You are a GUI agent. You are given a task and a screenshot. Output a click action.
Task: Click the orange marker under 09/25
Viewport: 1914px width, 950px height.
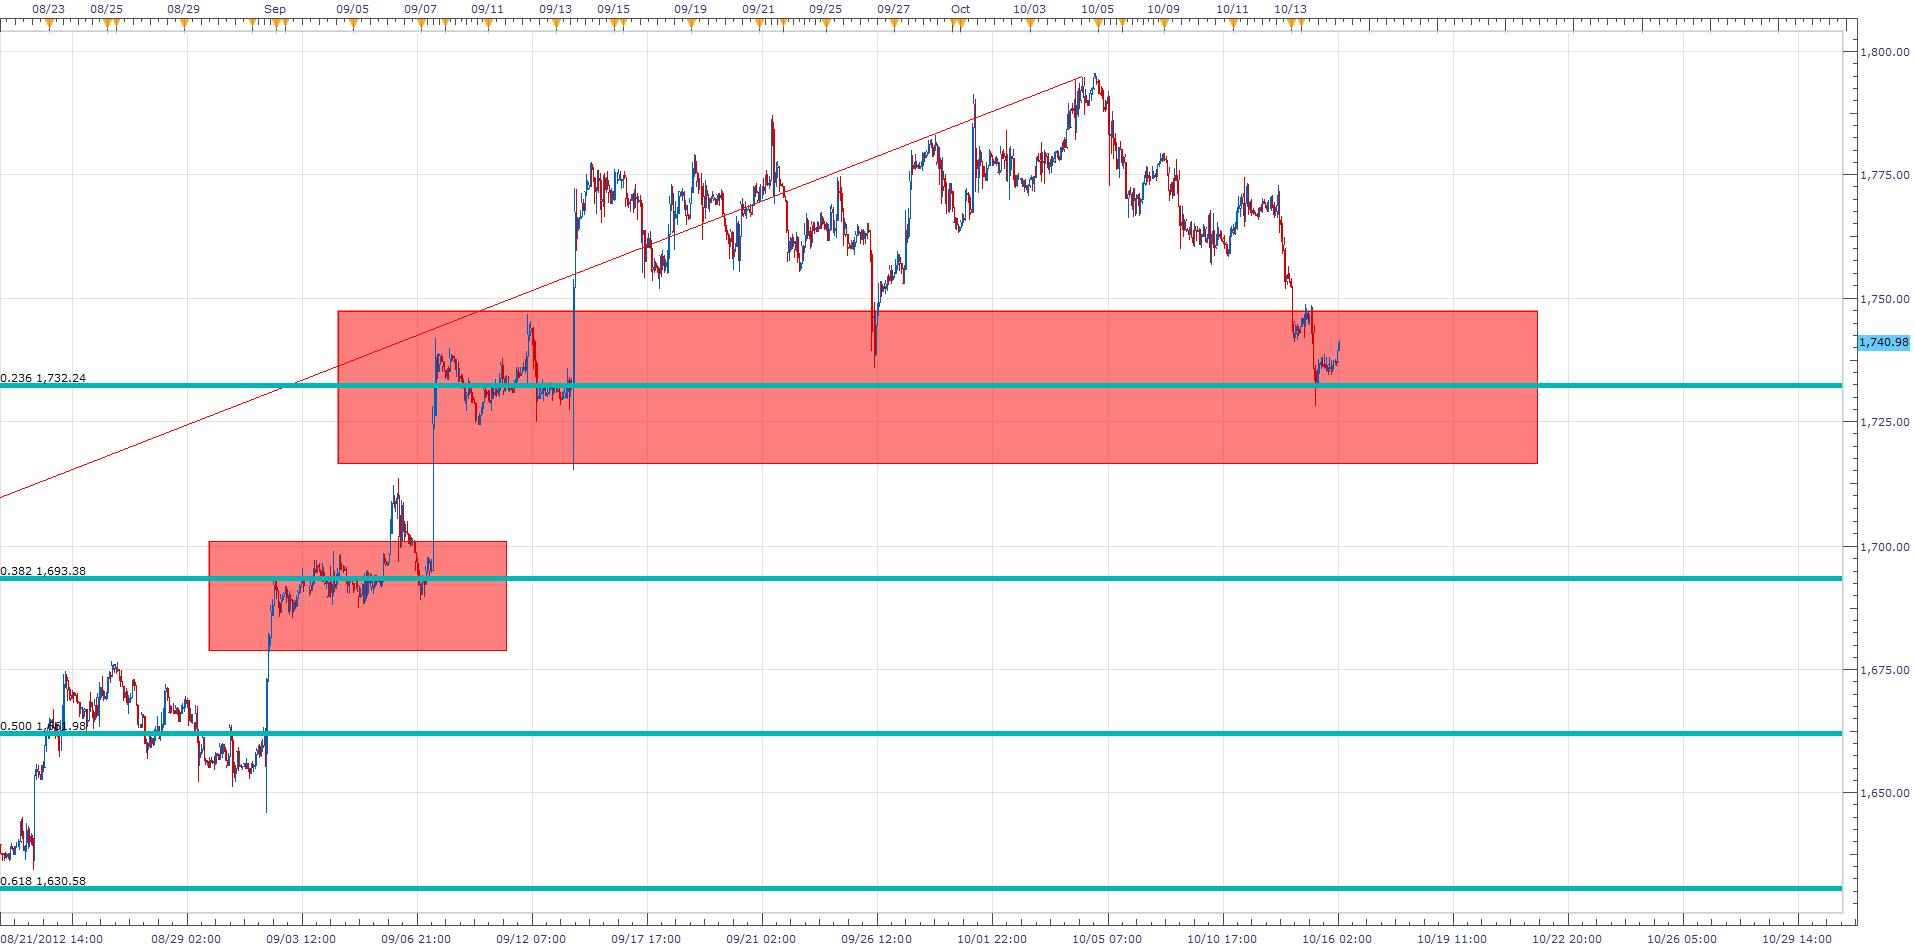[x=826, y=26]
